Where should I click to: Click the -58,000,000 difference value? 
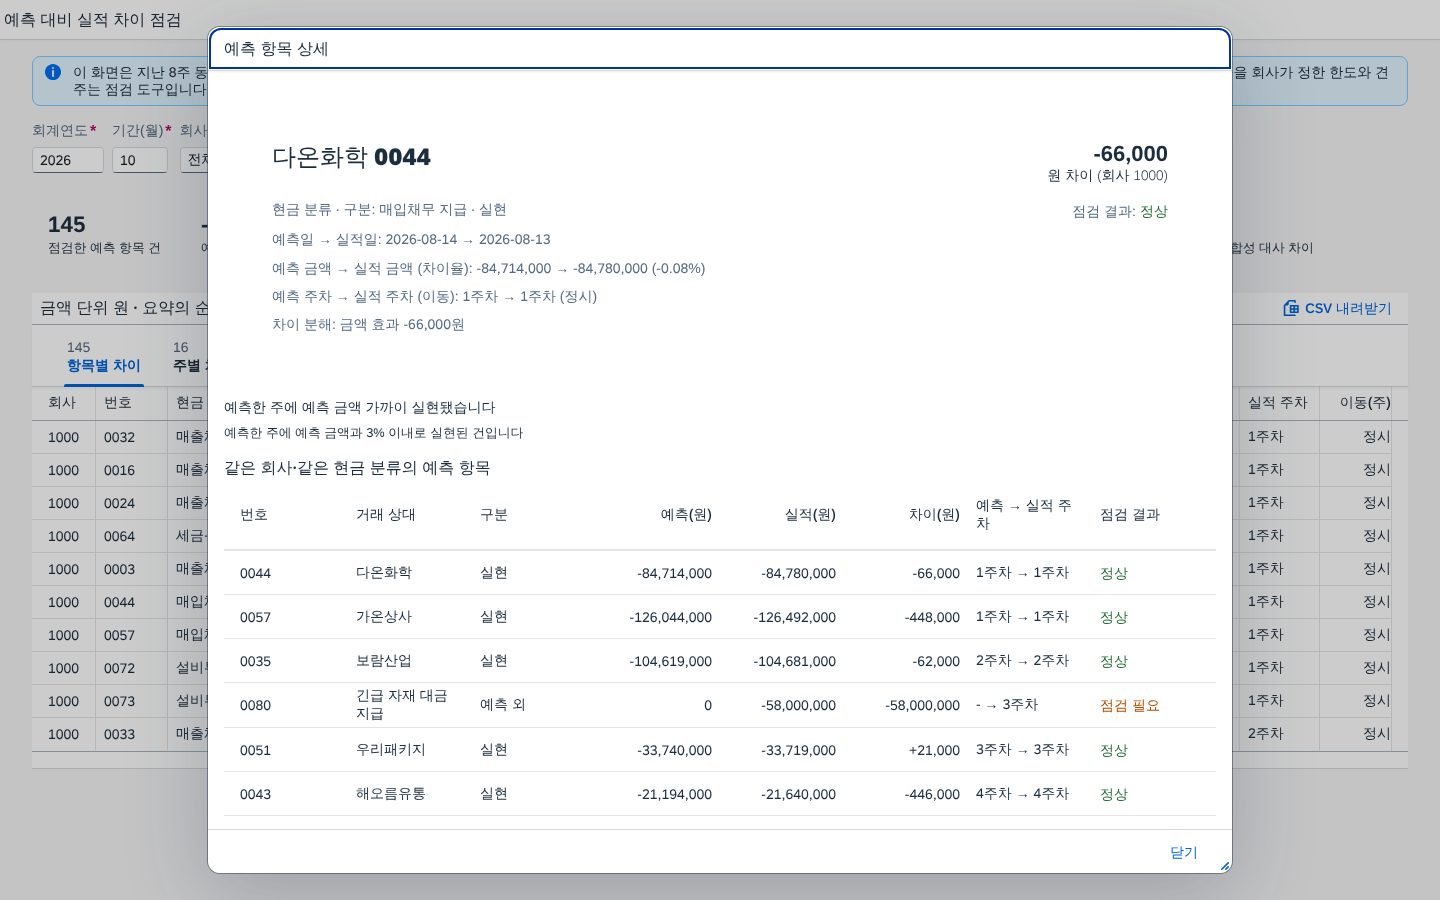click(922, 705)
